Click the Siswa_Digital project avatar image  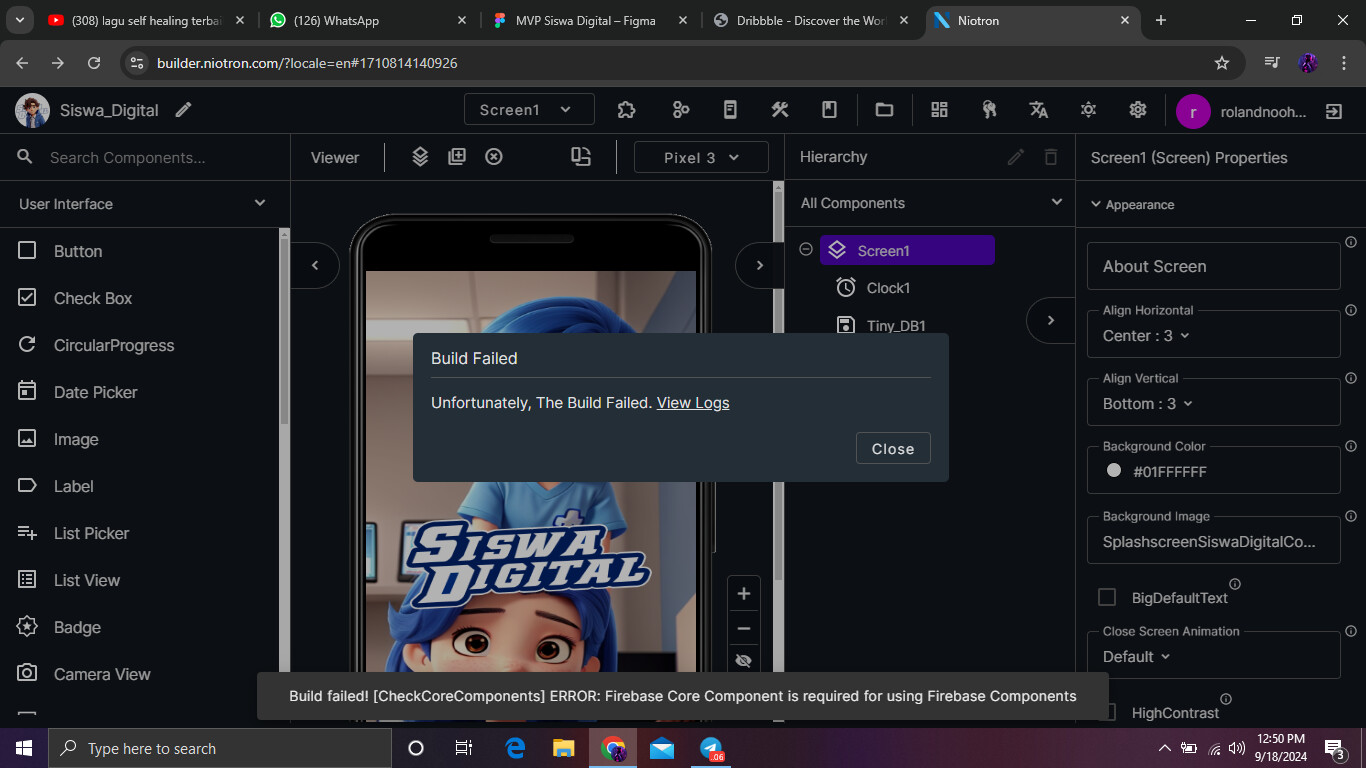(x=32, y=110)
